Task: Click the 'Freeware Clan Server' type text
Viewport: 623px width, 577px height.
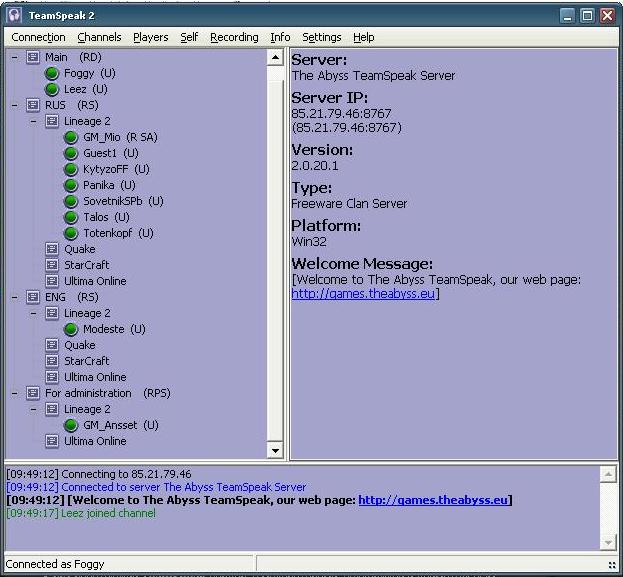Action: coord(349,204)
